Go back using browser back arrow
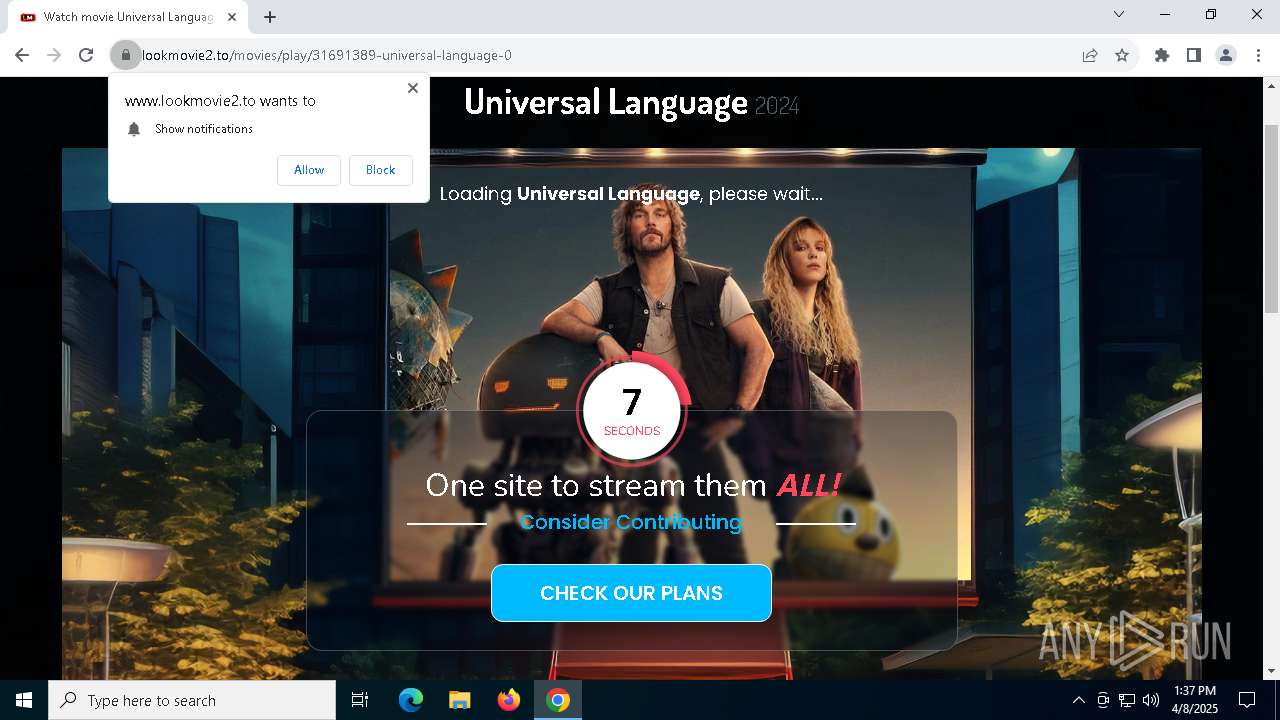Viewport: 1280px width, 720px height. click(x=22, y=55)
